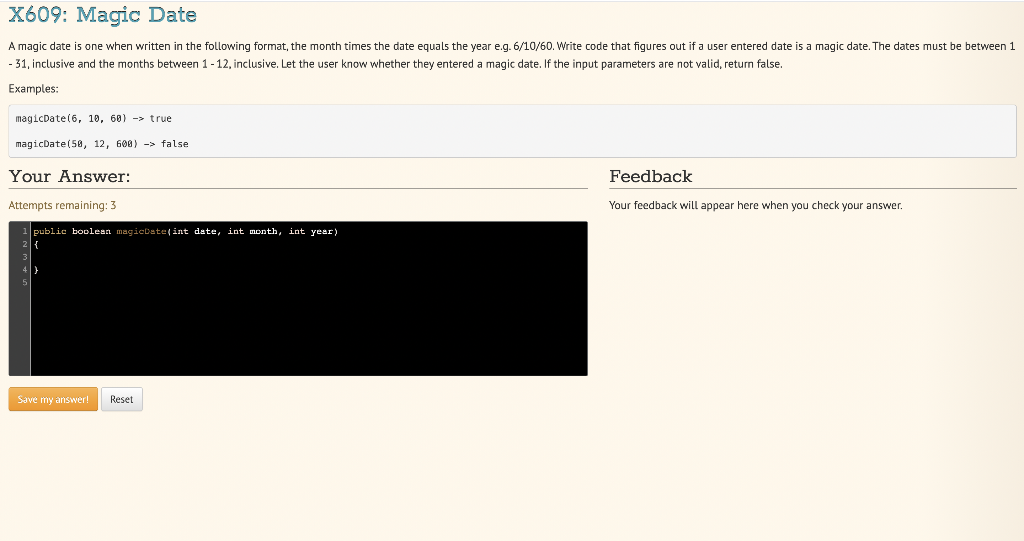The image size is (1024, 541).
Task: Click the Examples: label
Action: [33, 89]
